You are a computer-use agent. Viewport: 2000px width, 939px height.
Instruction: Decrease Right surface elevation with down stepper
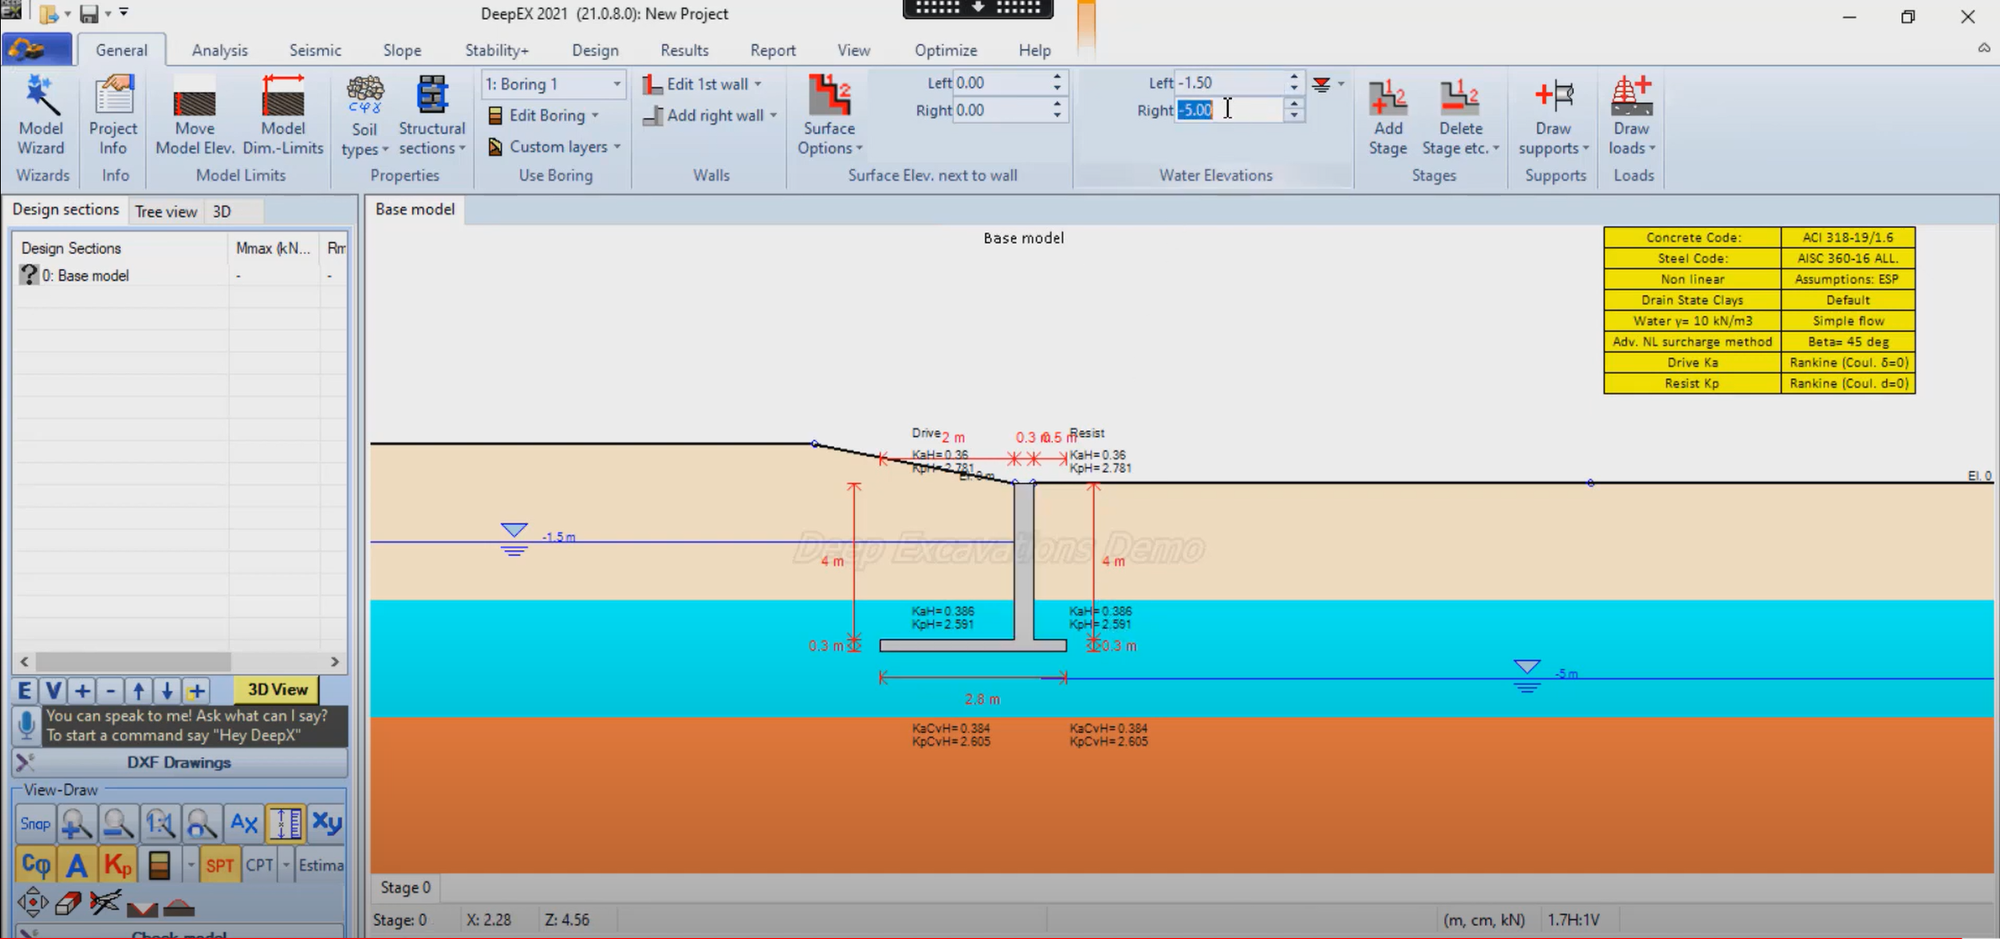1057,116
